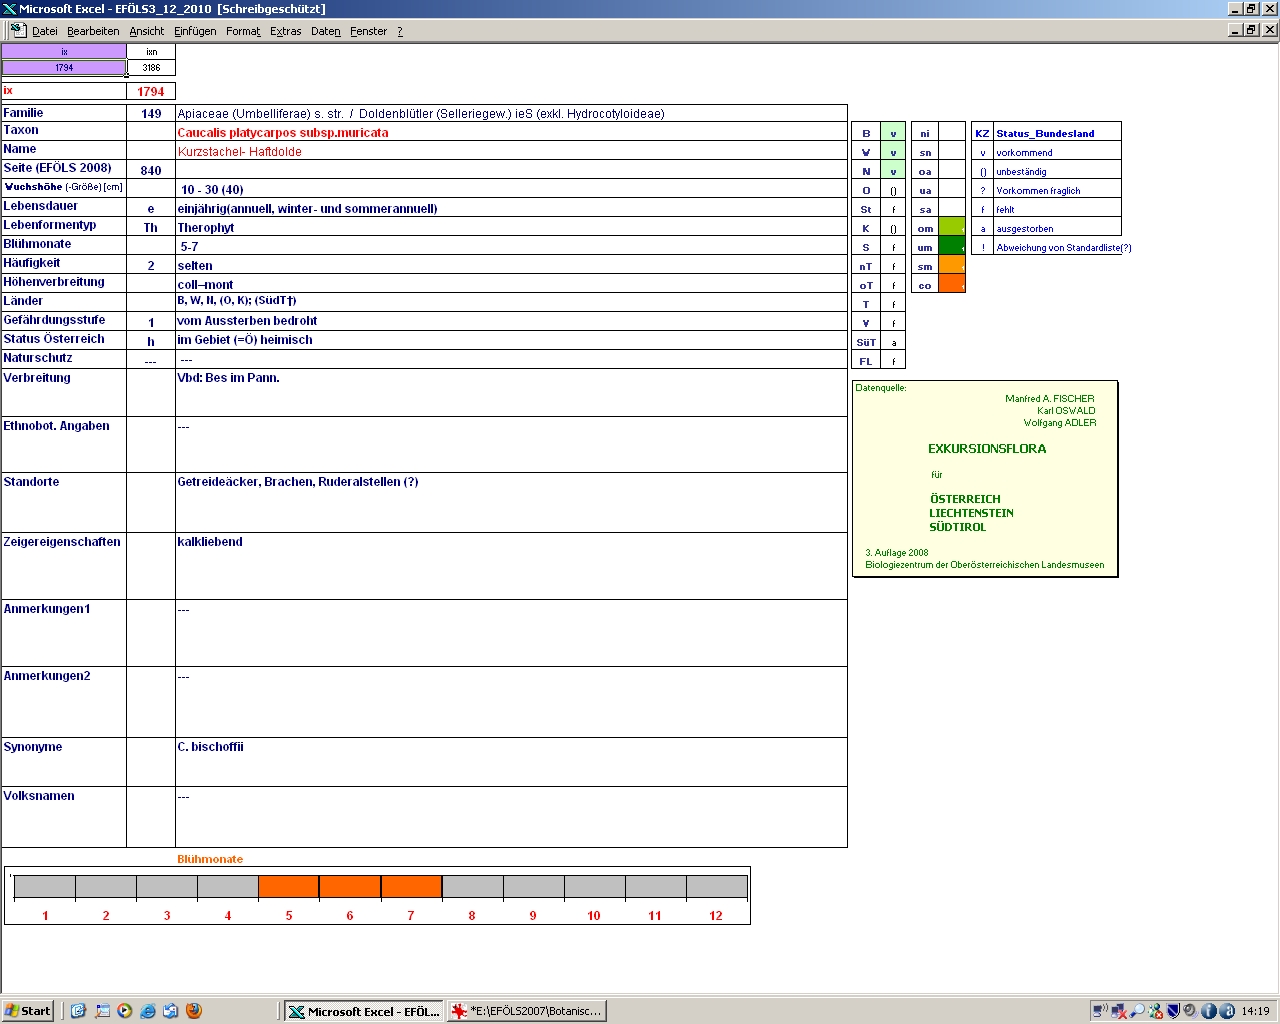
Task: Click Synonyme value C. bischoffii
Action: [210, 747]
